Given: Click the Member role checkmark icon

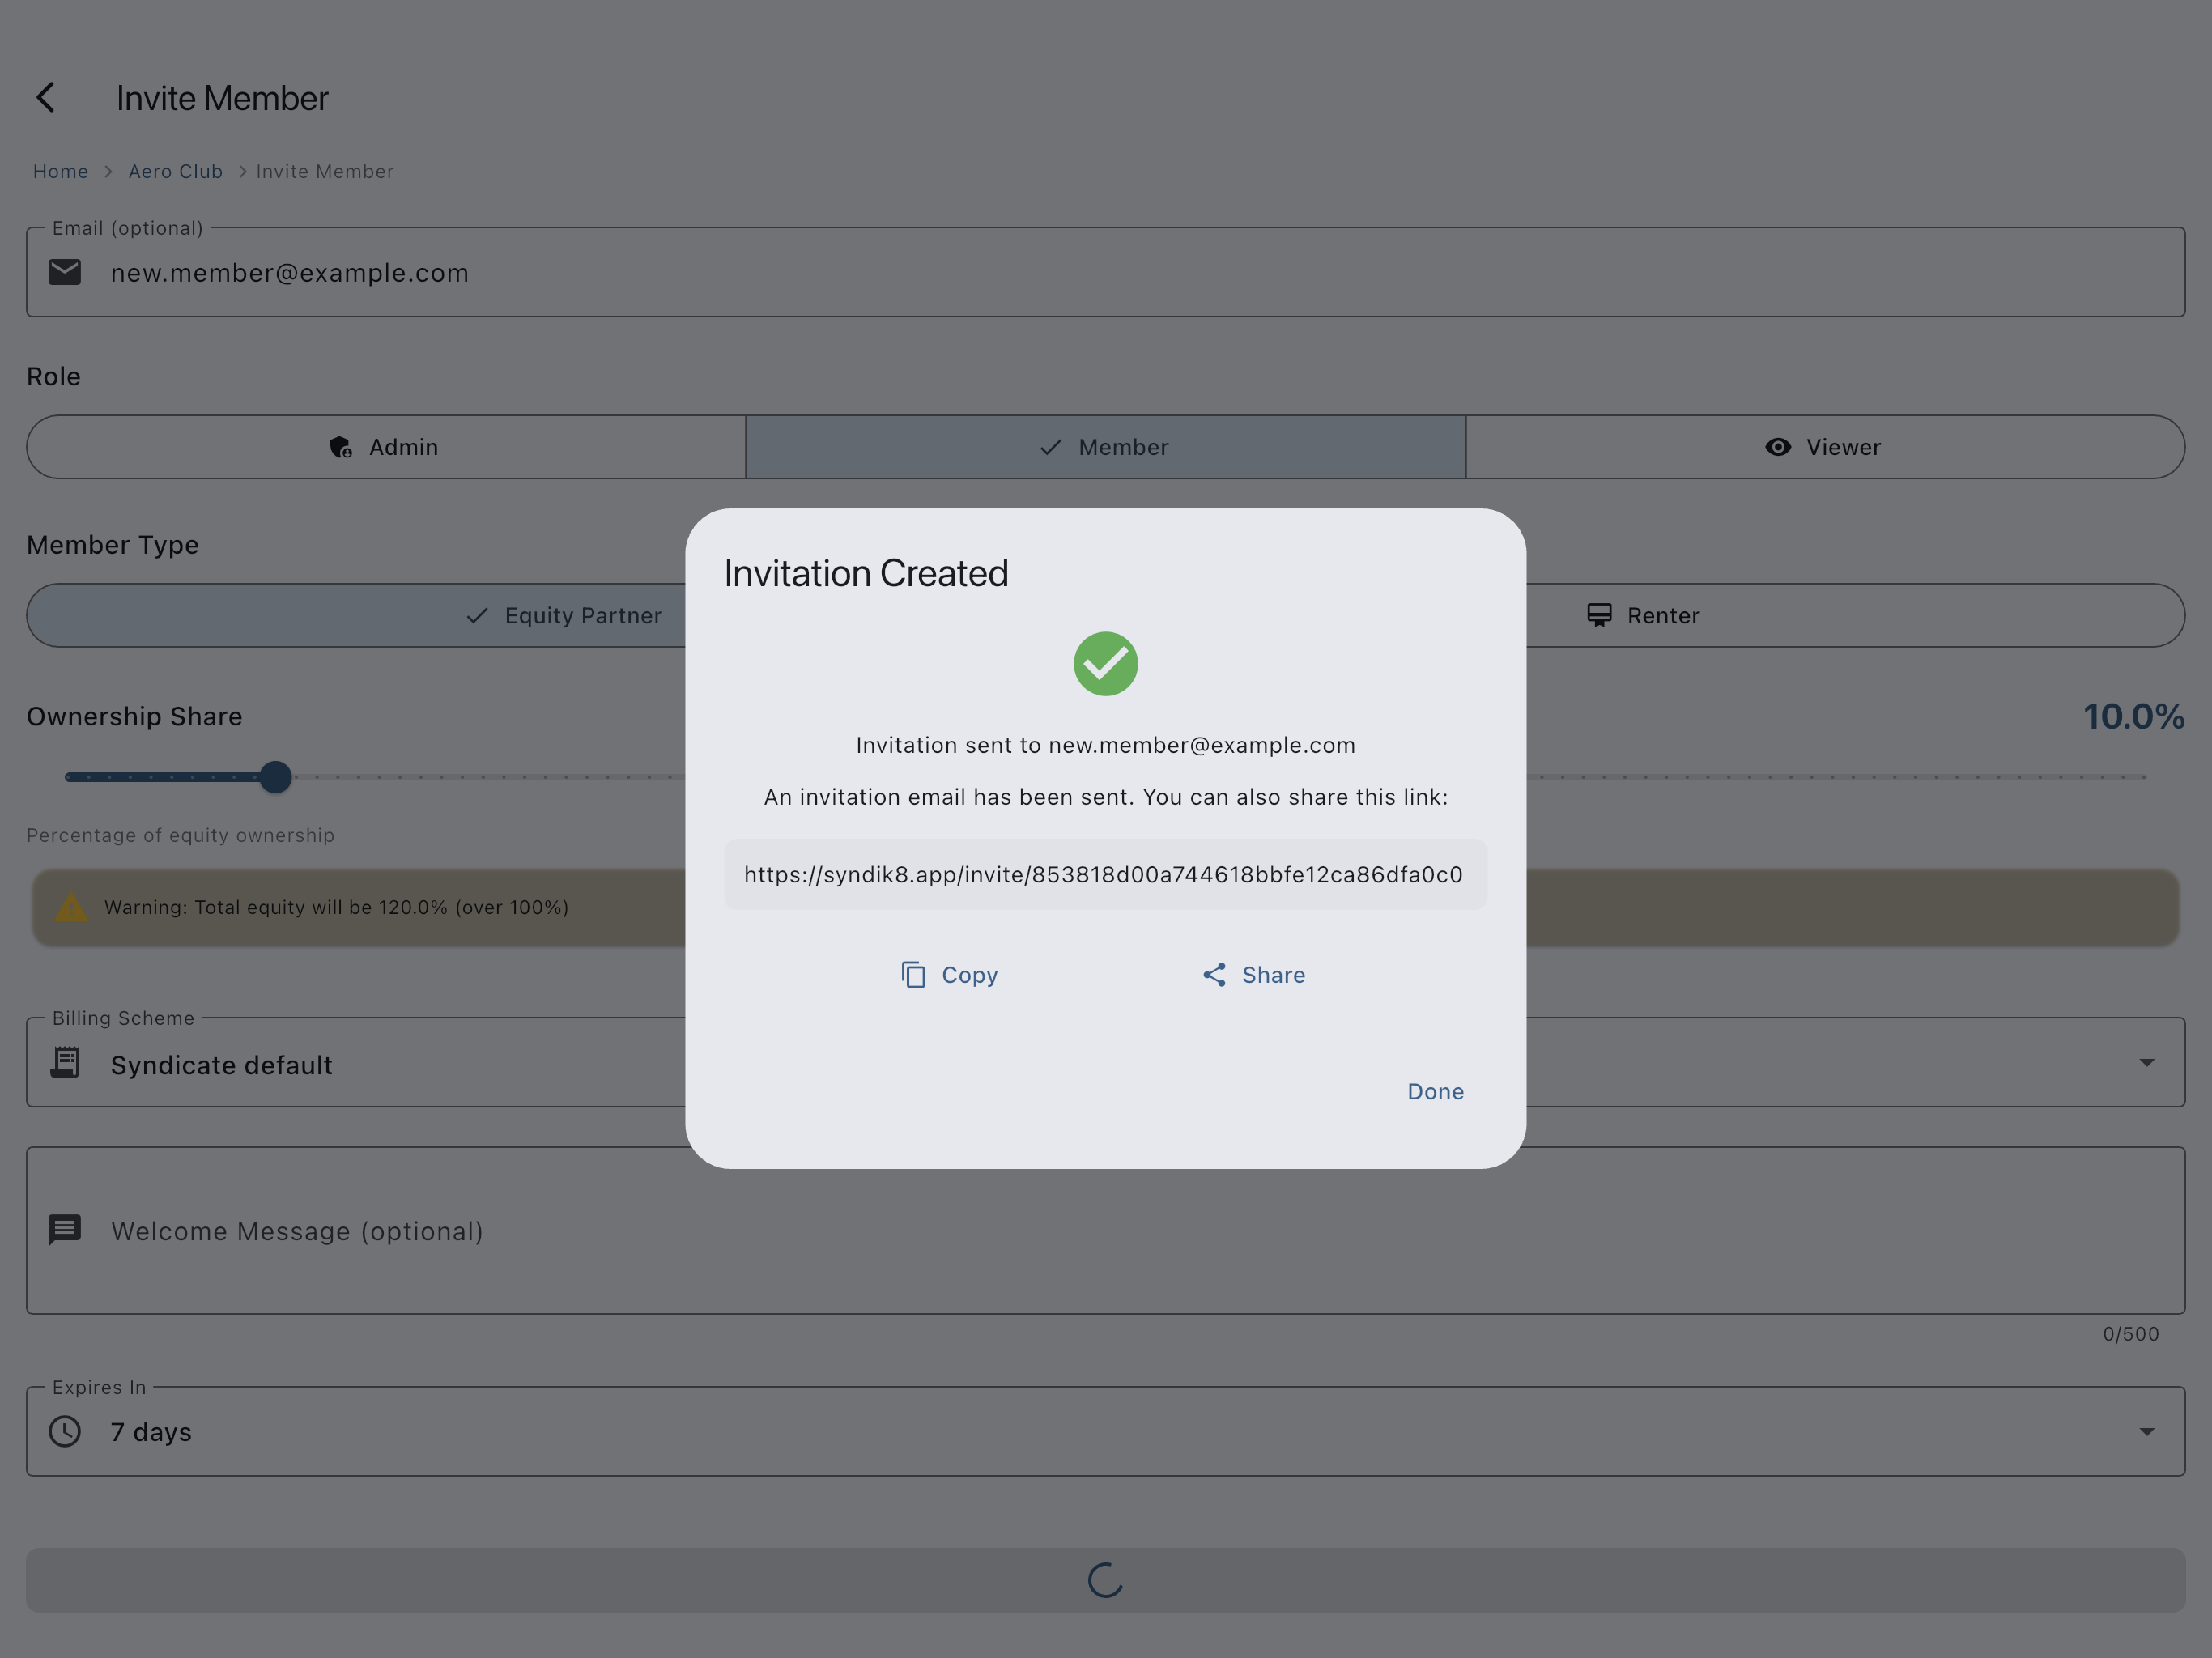Looking at the screenshot, I should click(1050, 447).
